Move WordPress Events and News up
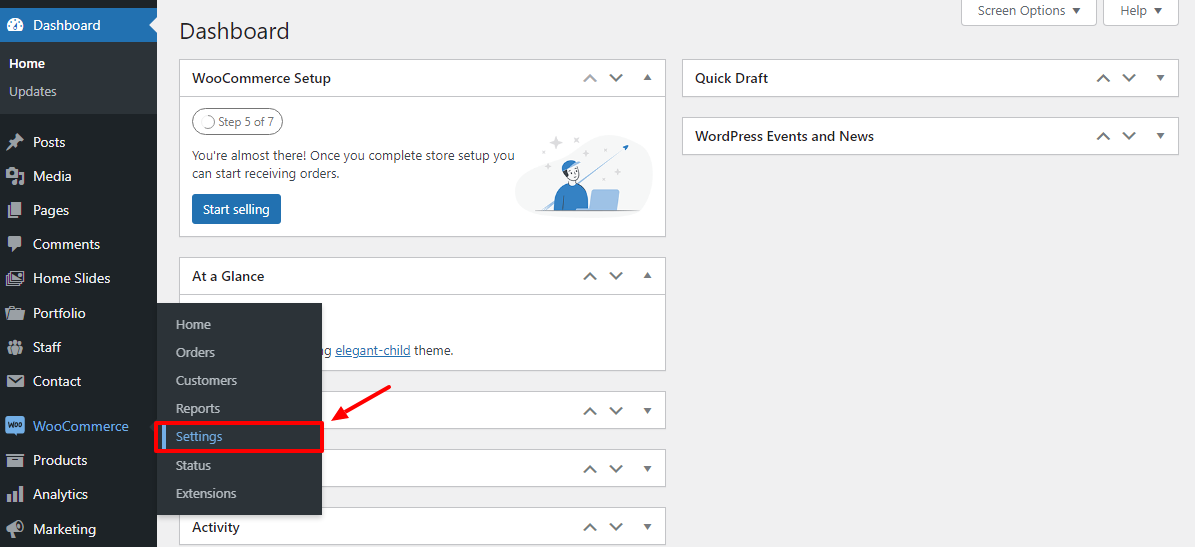 pyautogui.click(x=1103, y=136)
